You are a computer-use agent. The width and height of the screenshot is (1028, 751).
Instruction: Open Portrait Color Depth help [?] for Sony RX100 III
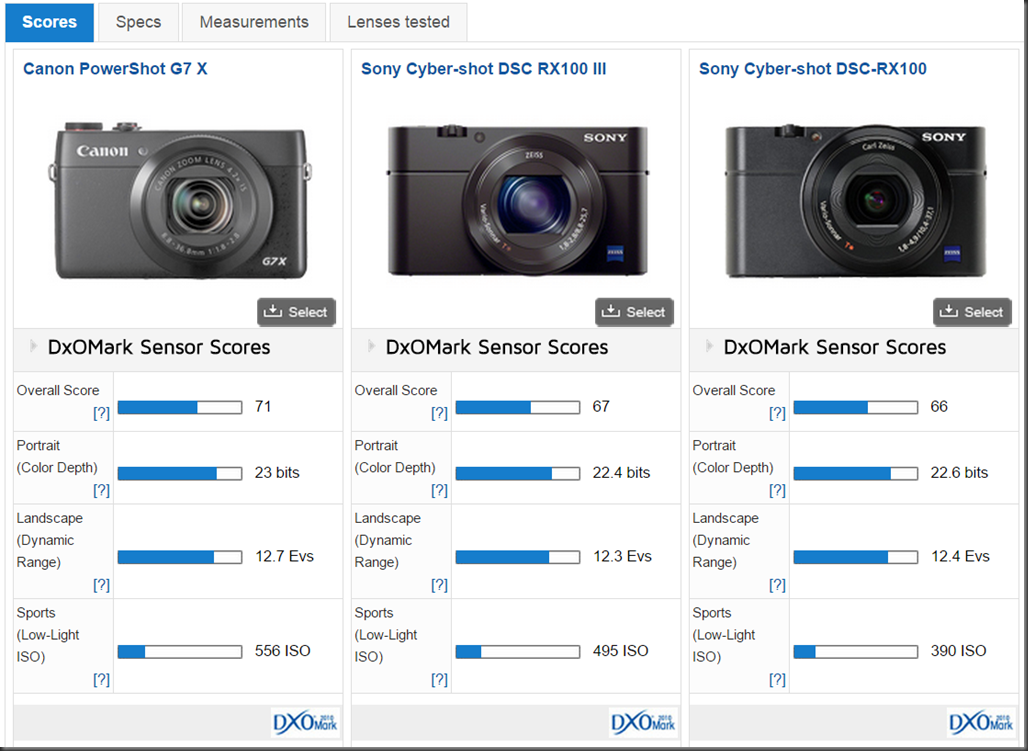point(439,490)
